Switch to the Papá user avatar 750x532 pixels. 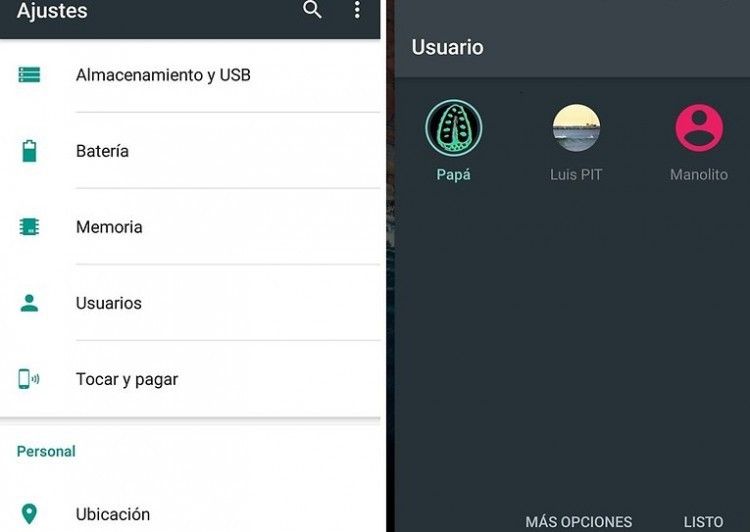453,128
